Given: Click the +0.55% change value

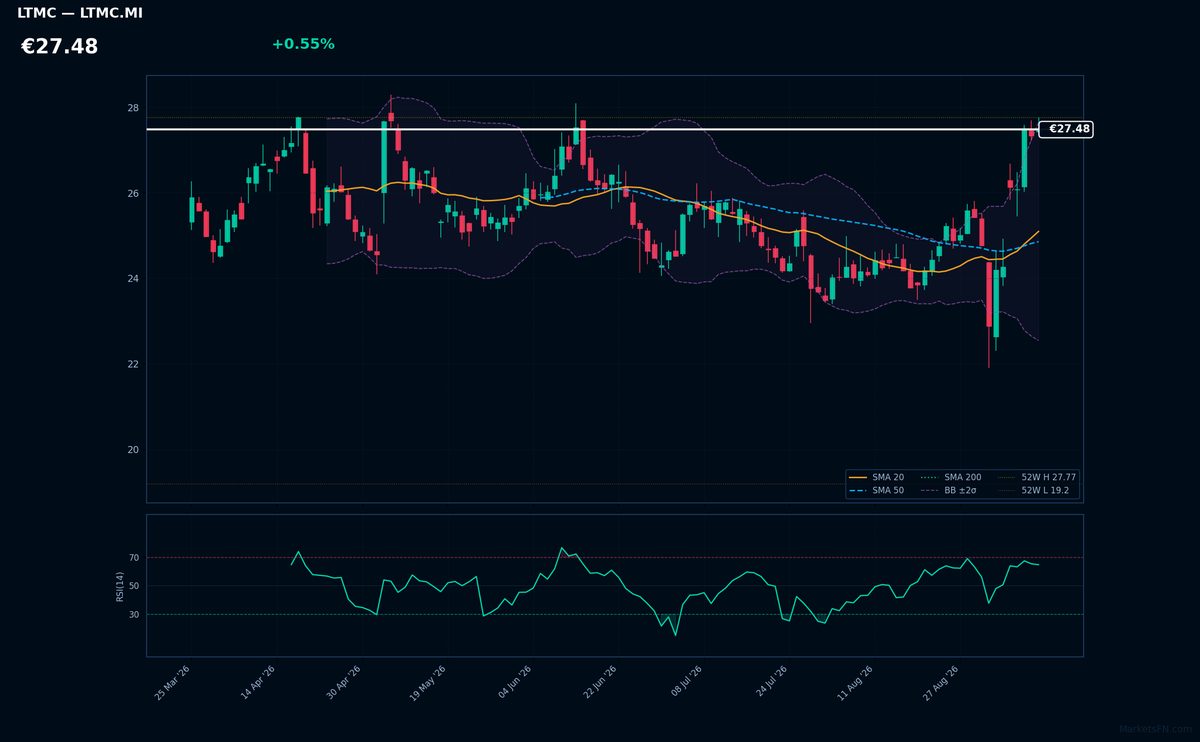Looking at the screenshot, I should (x=303, y=44).
